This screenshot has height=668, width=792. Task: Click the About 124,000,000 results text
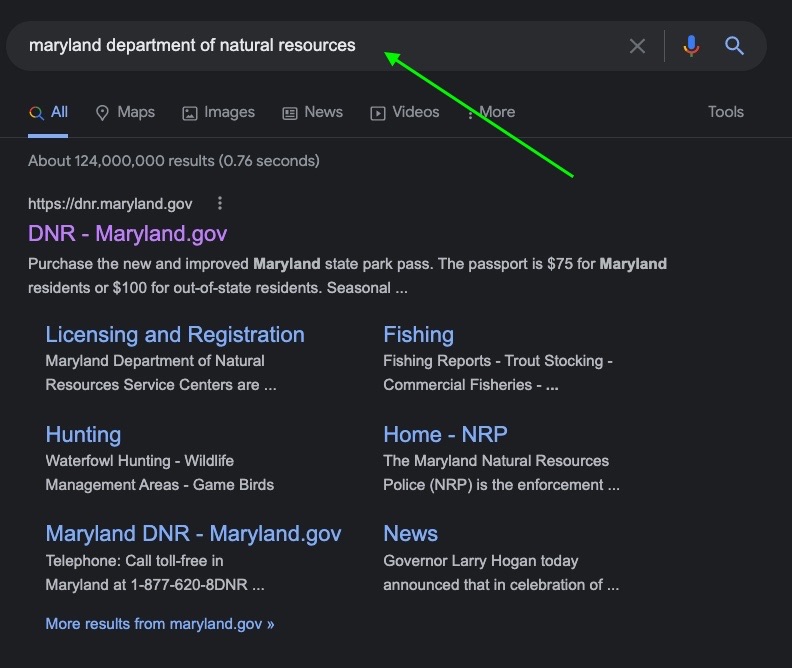pos(174,161)
